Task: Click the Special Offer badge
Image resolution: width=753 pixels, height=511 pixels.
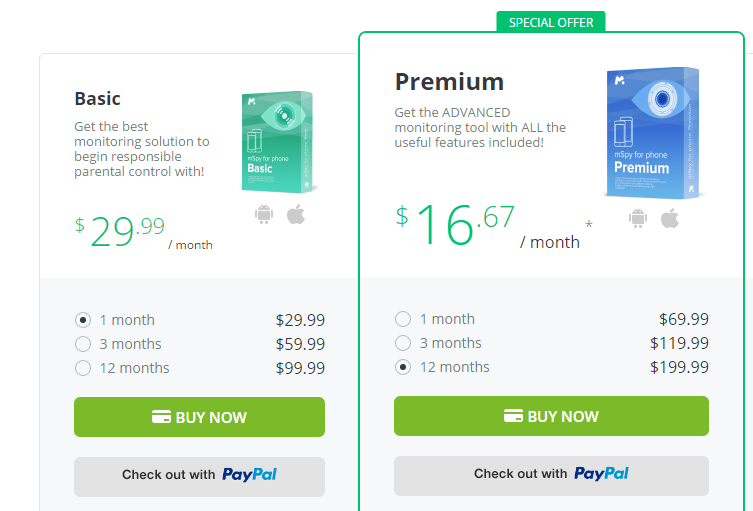Action: 551,22
